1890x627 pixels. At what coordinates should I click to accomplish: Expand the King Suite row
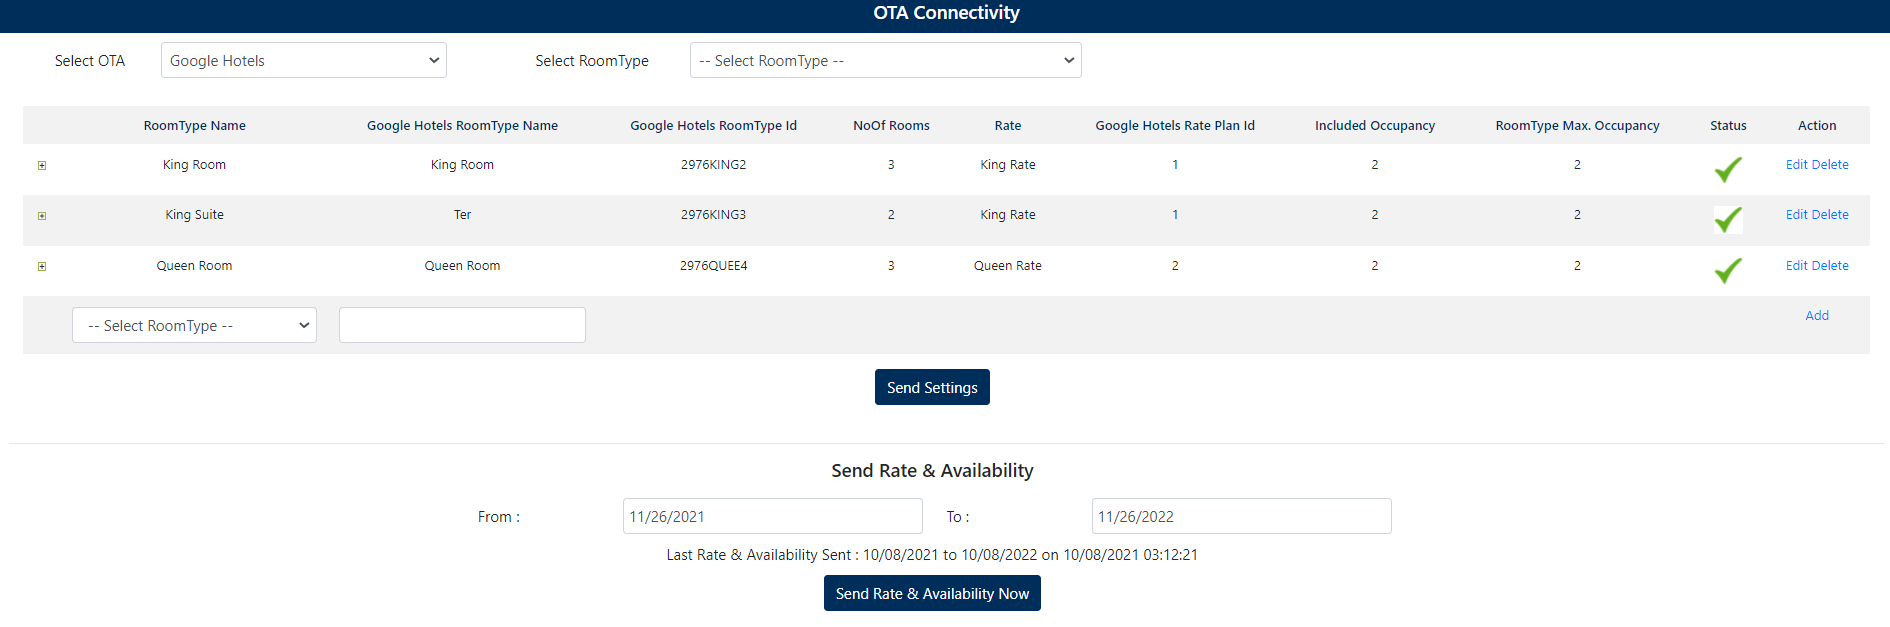[42, 216]
